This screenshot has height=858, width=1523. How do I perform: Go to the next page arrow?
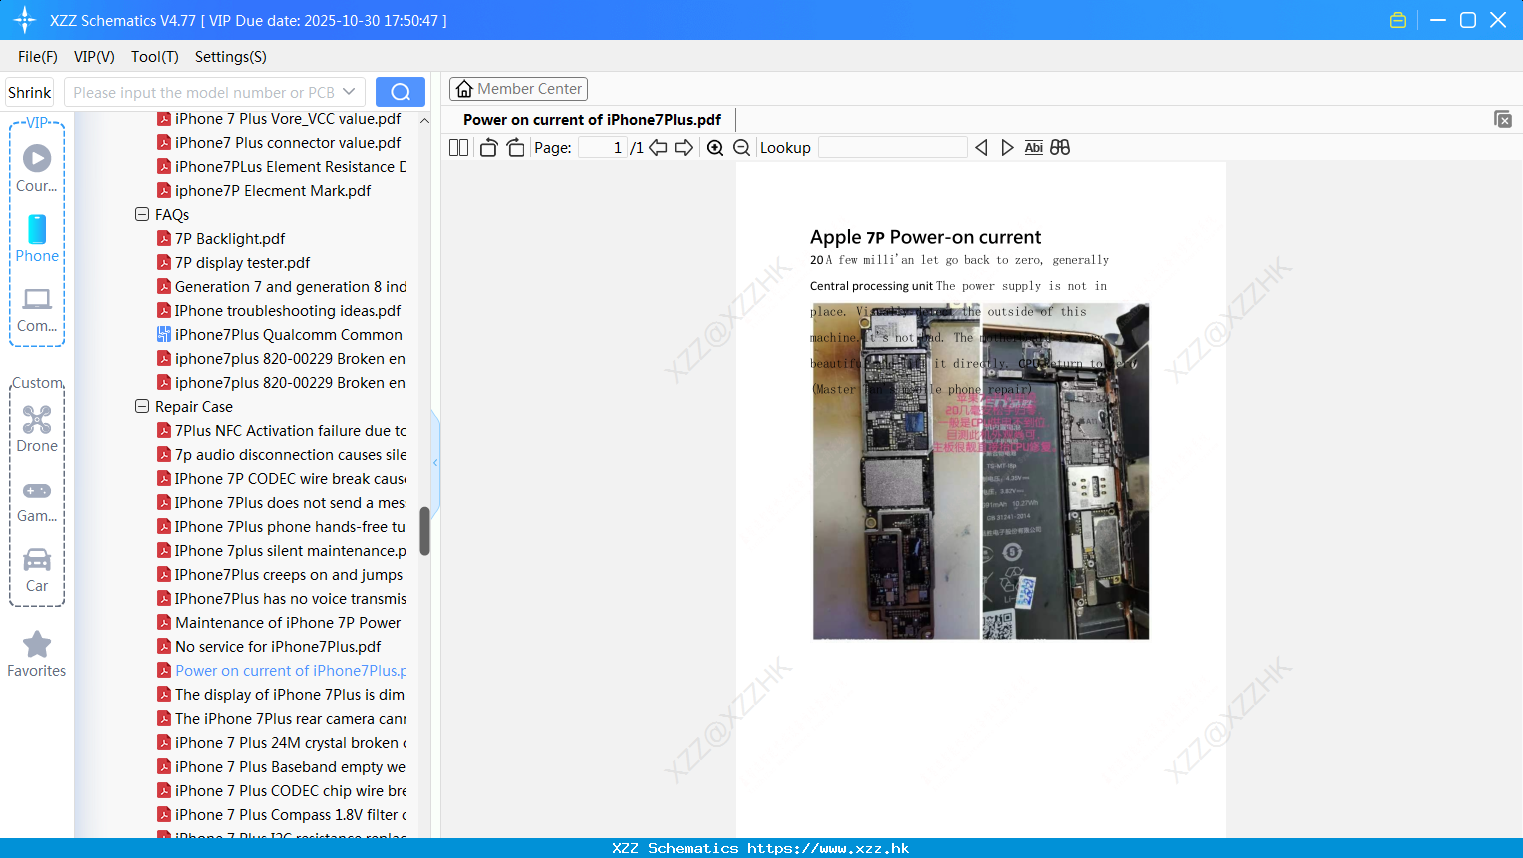pos(684,148)
